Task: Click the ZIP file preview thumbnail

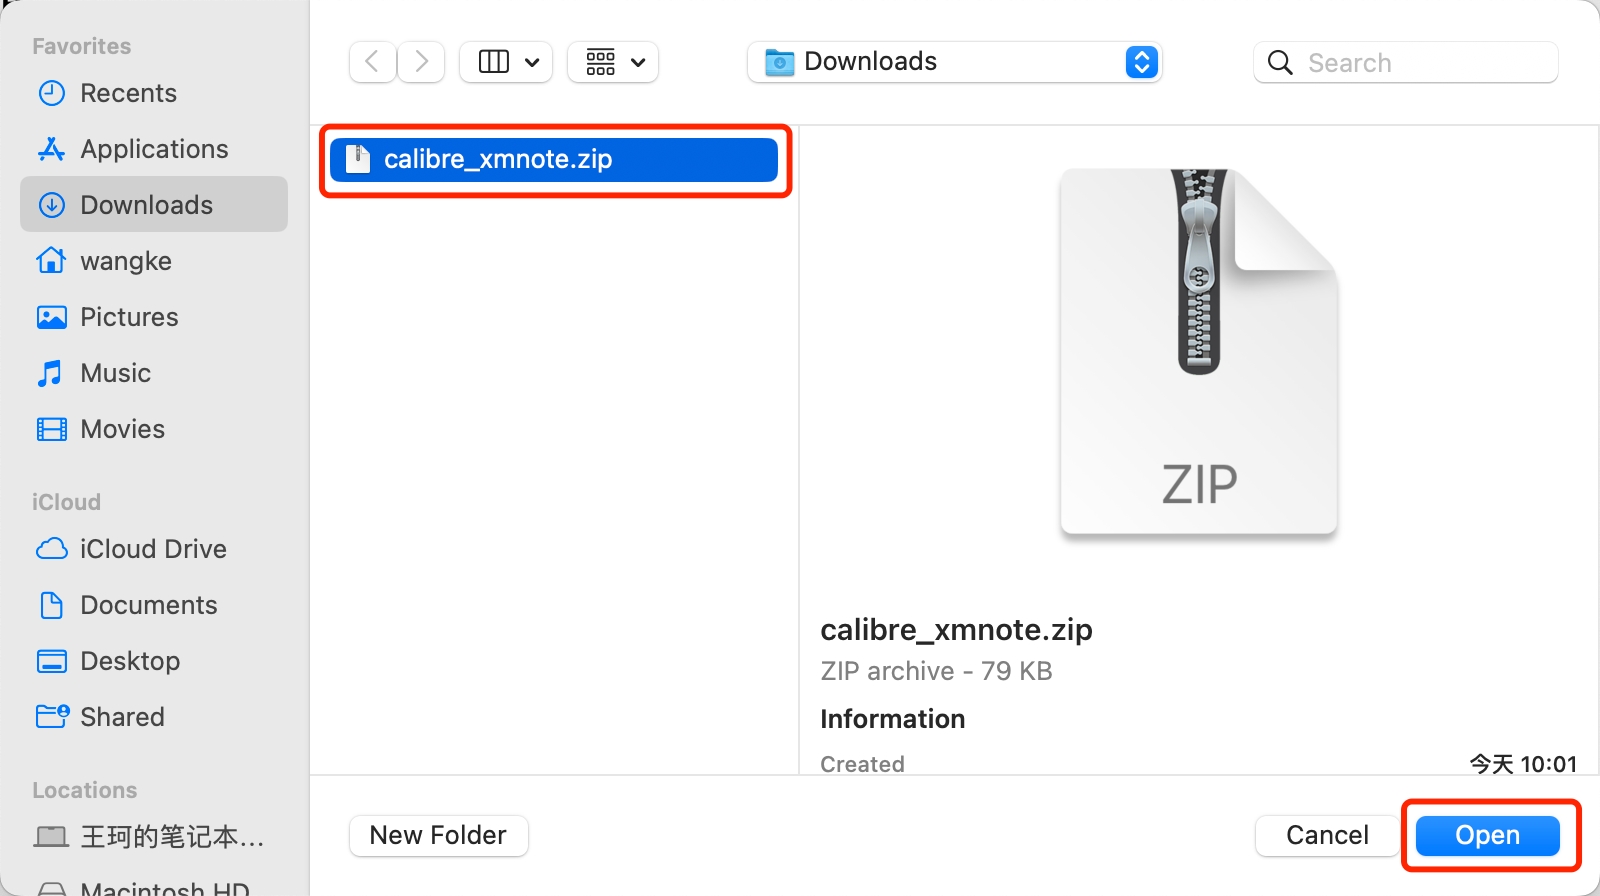Action: (1198, 352)
